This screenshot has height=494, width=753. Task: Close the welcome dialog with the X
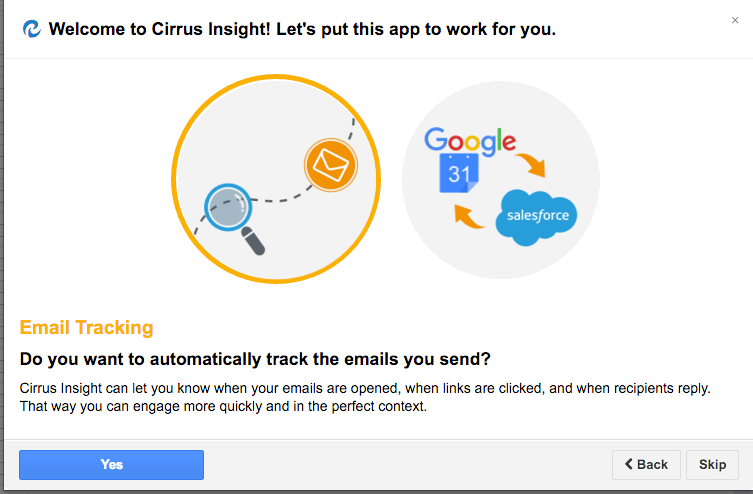pos(735,20)
